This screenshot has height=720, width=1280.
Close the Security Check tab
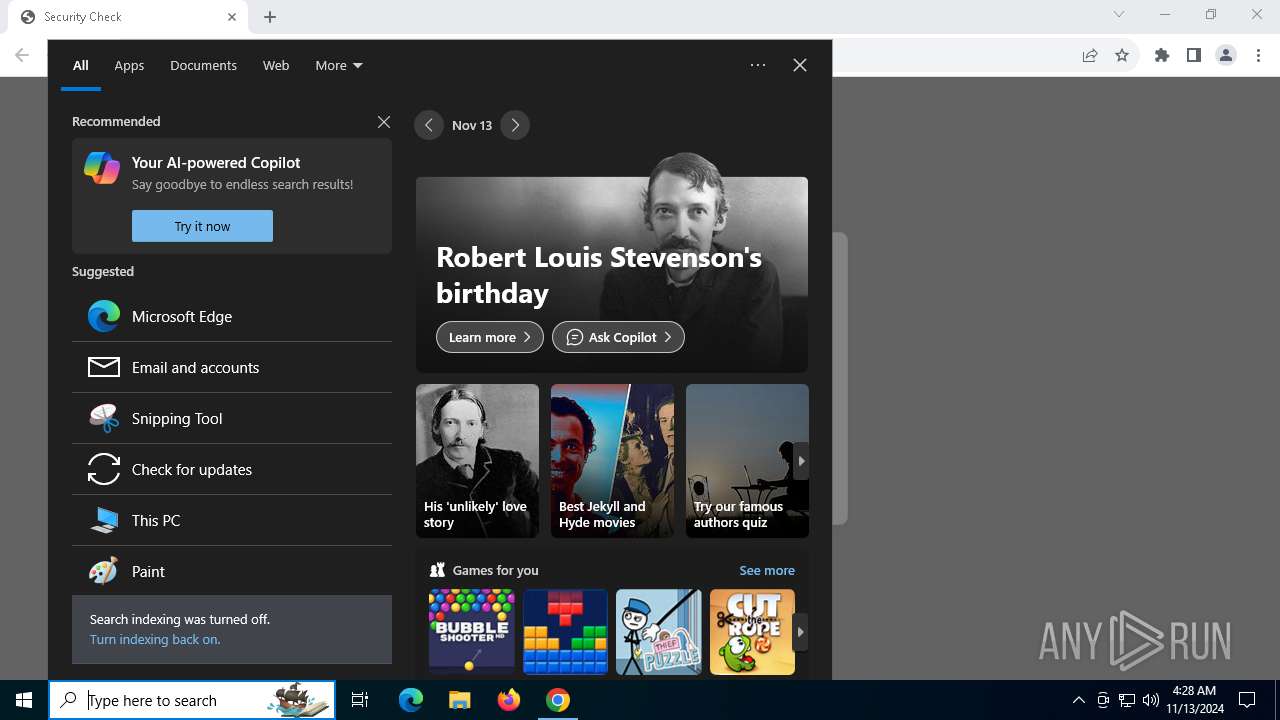[x=232, y=17]
